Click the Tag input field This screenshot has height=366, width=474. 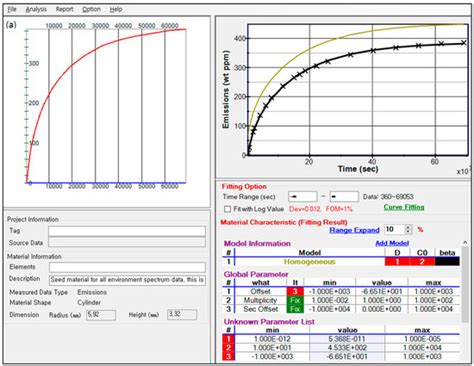pos(127,231)
